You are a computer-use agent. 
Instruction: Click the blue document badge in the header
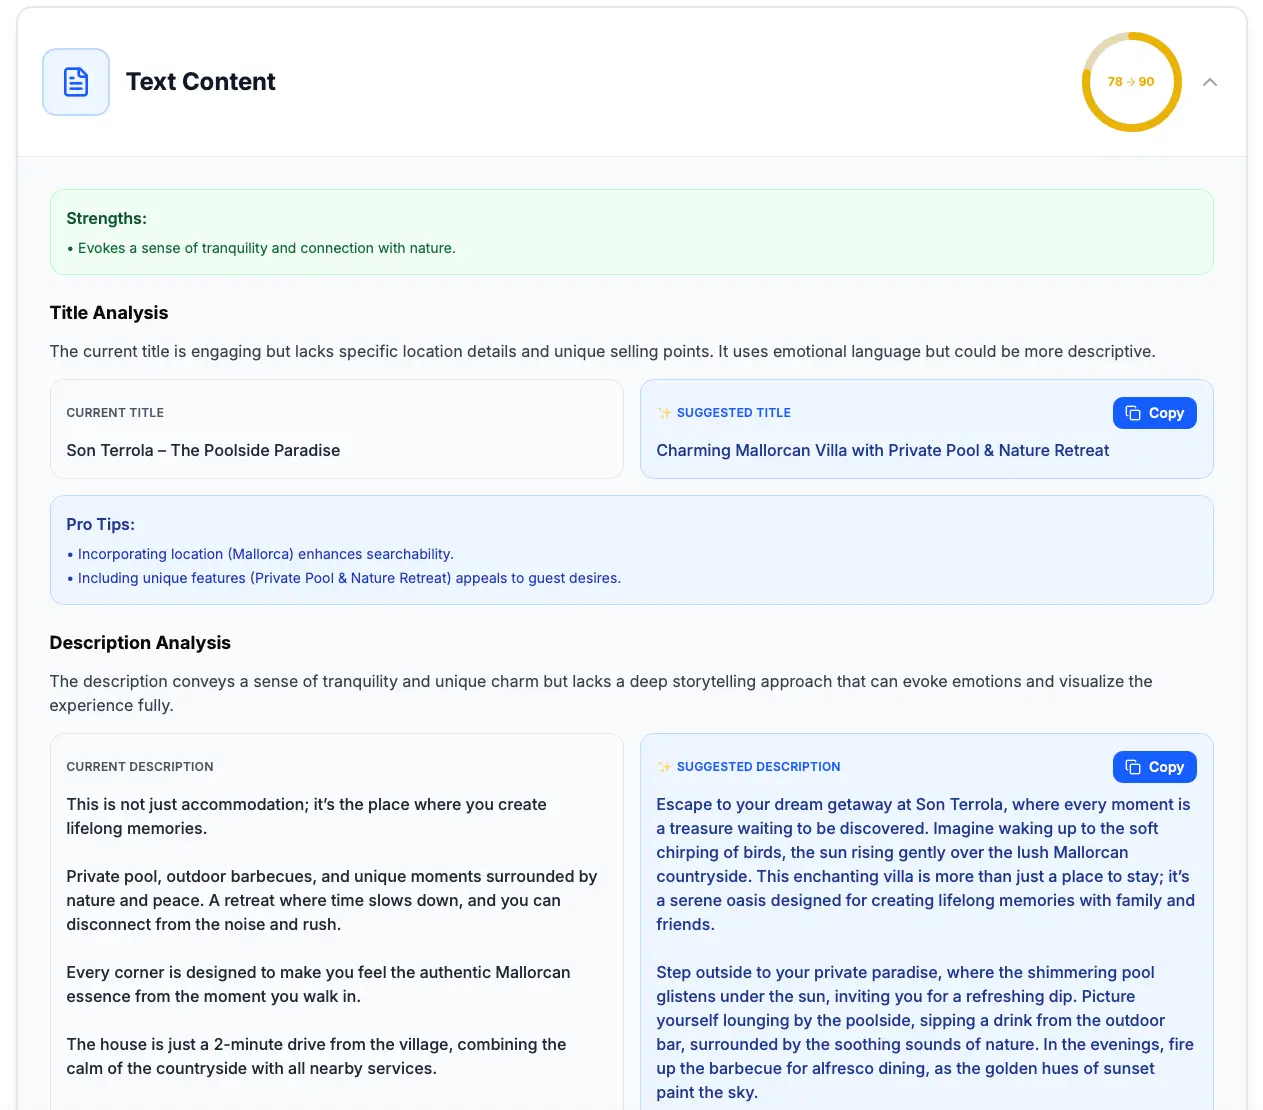[76, 81]
